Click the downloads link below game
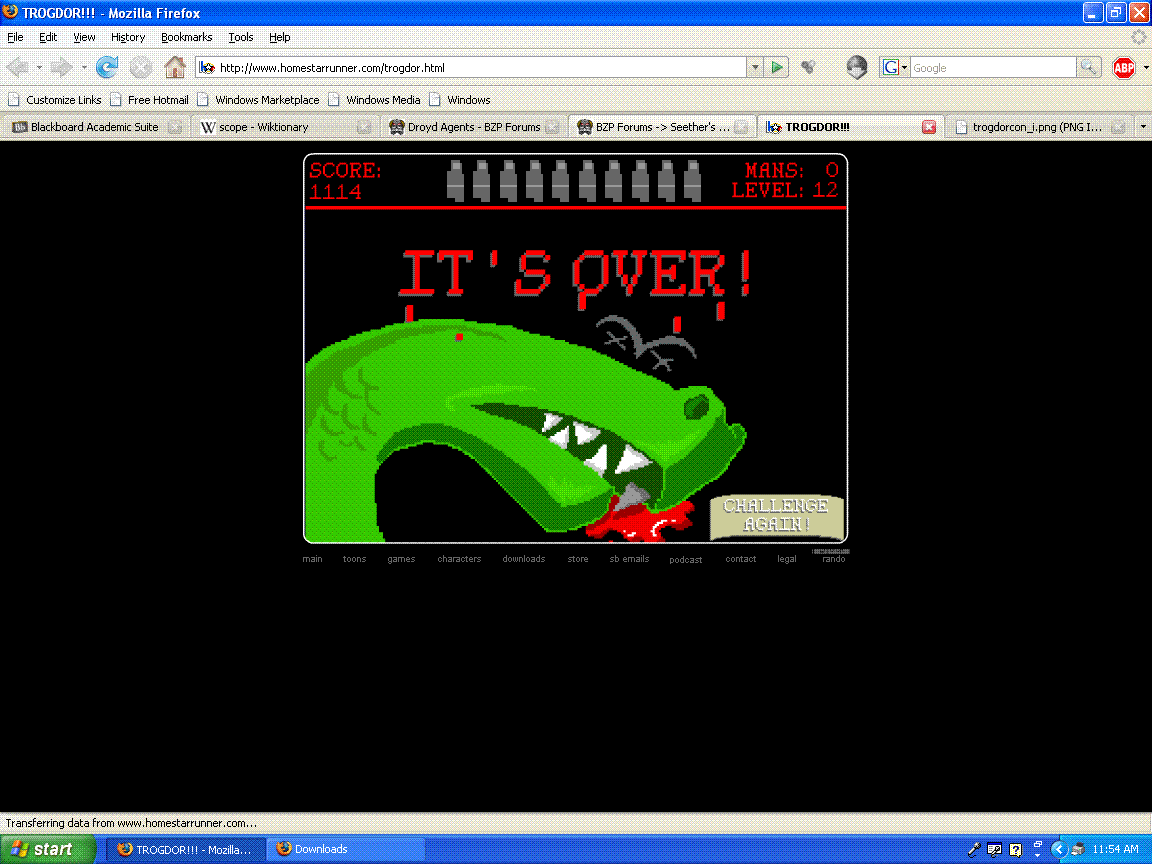This screenshot has width=1152, height=864. point(524,559)
